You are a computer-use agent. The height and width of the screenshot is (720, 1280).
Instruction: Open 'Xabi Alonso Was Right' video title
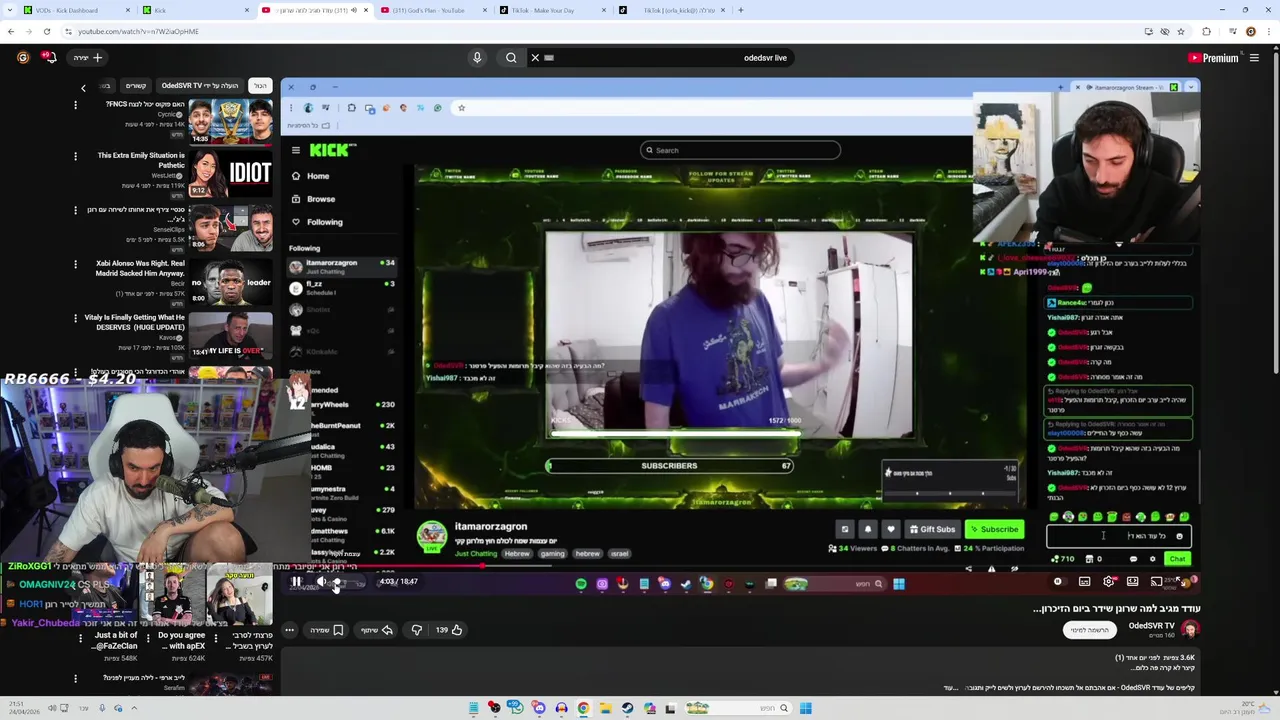point(140,268)
